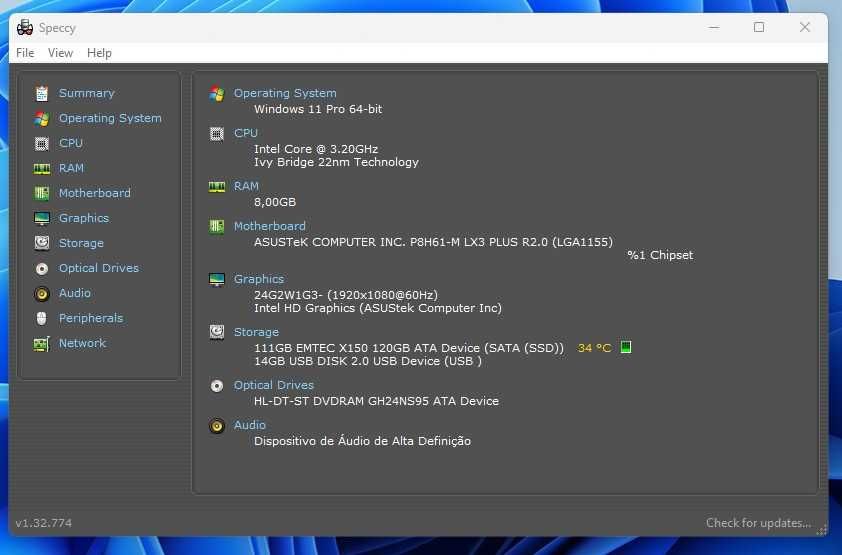Image resolution: width=842 pixels, height=555 pixels.
Task: Click the '24G2W1G3- (1920x1080@60Hz)' monitor text
Action: coord(346,295)
